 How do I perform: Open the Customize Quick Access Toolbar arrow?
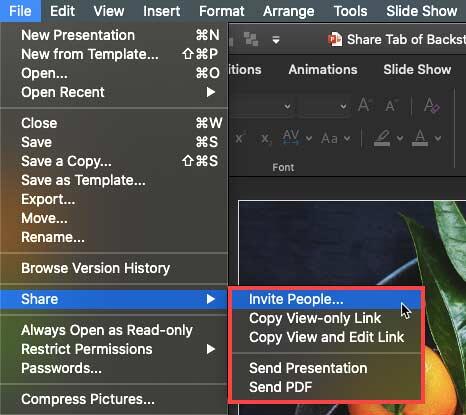point(276,40)
